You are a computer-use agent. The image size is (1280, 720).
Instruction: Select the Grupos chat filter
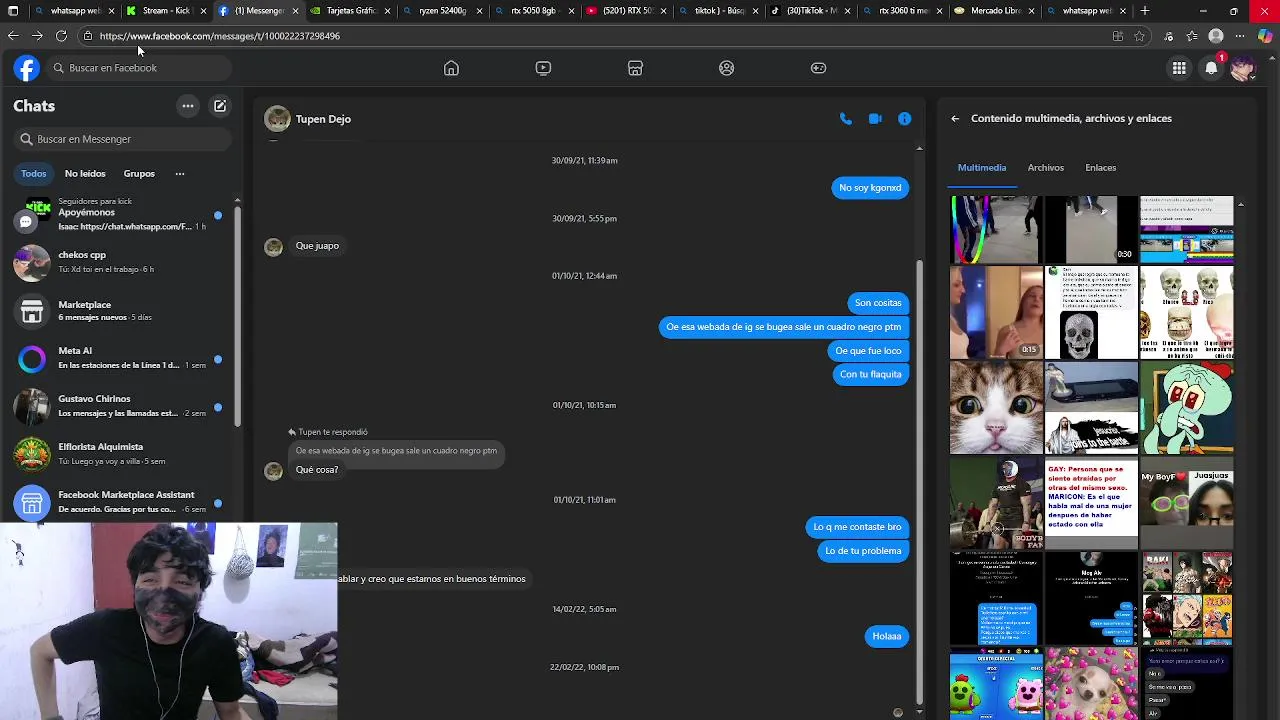[139, 174]
